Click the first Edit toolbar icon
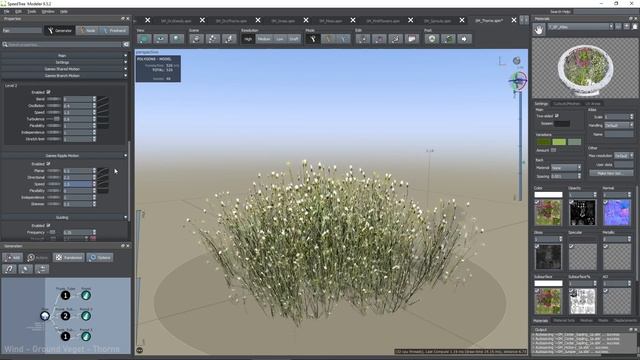This screenshot has width=640, height=360. pos(362,39)
